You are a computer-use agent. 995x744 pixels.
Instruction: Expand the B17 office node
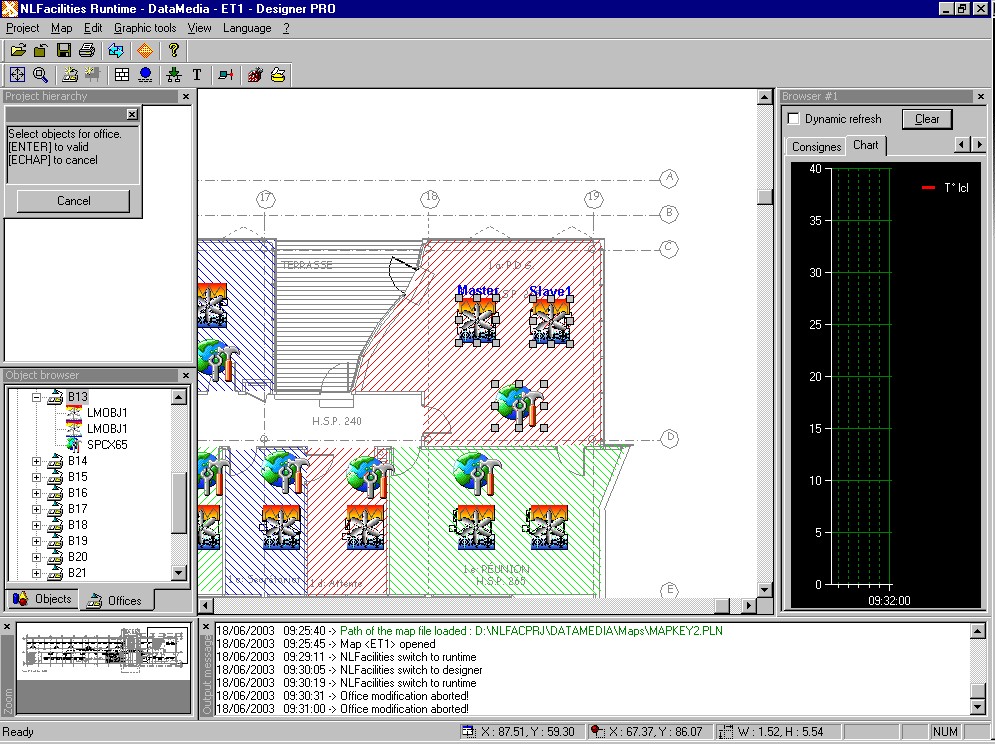[37, 509]
